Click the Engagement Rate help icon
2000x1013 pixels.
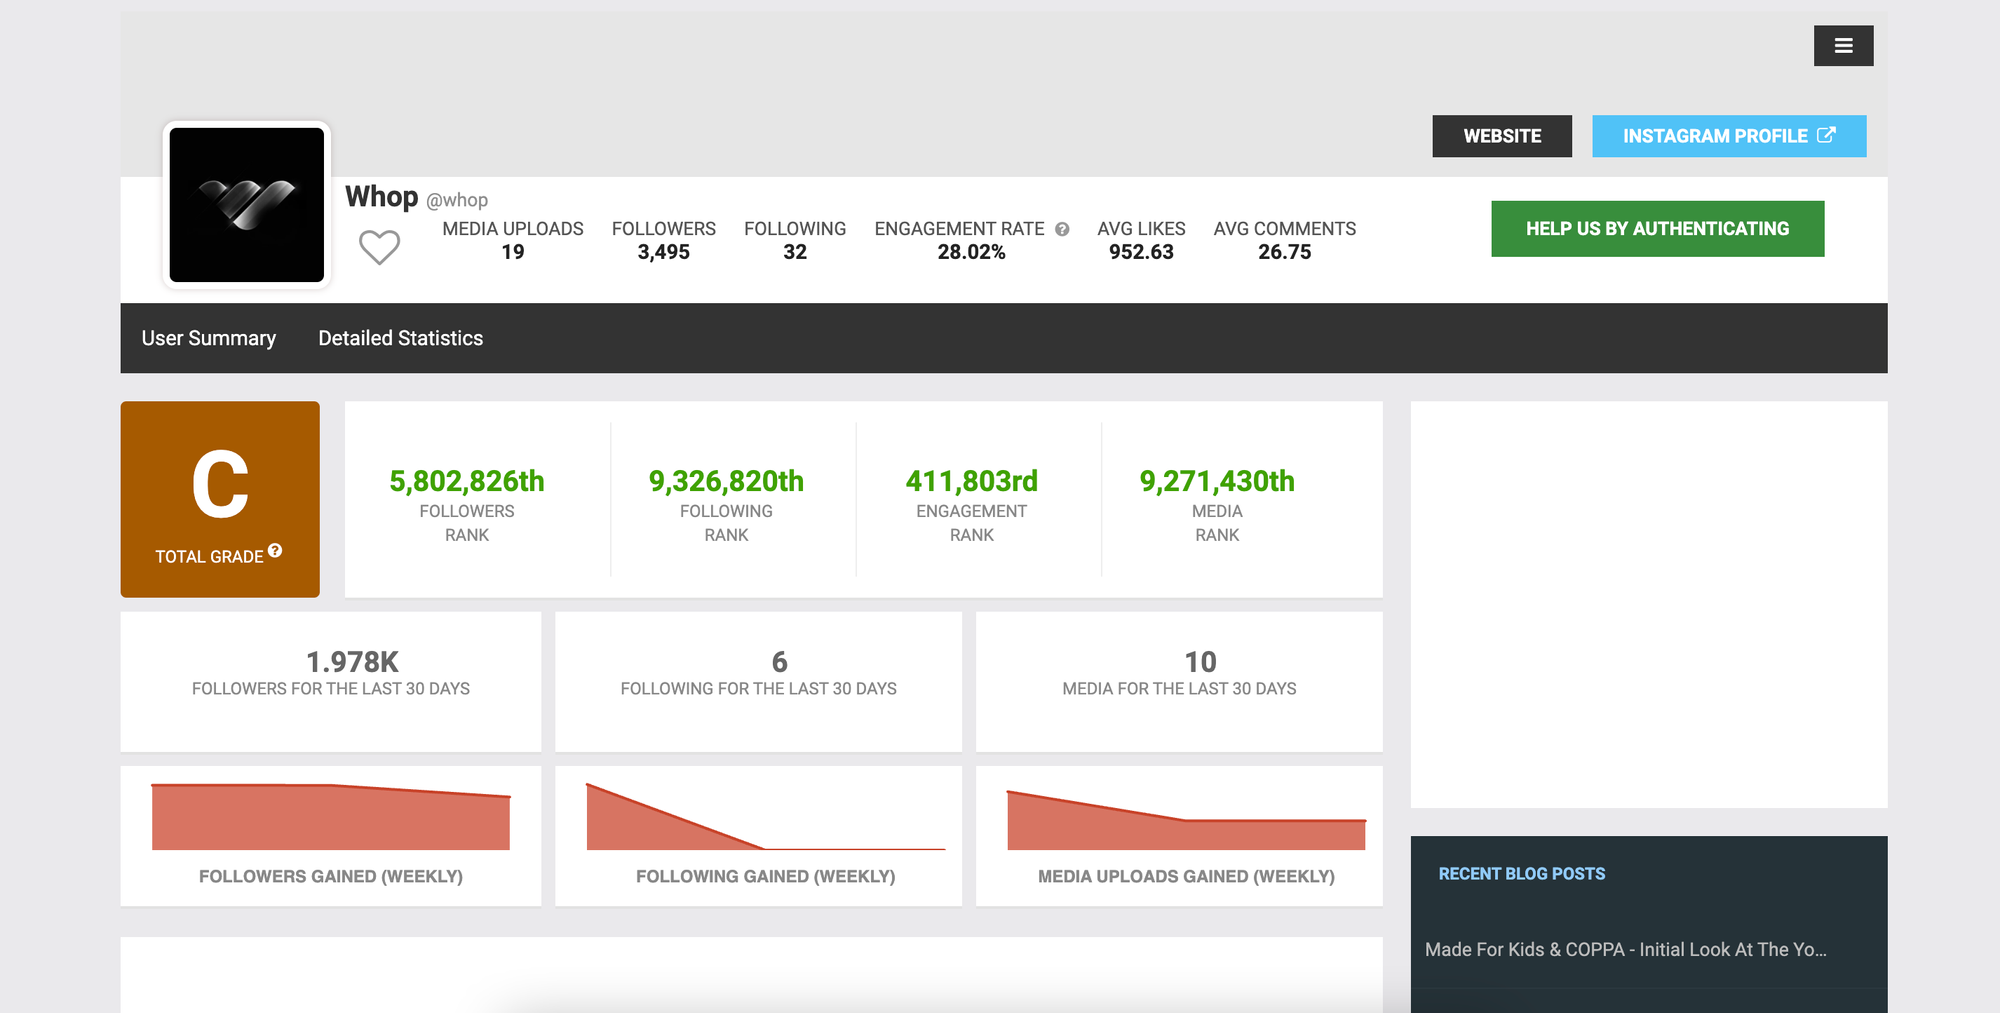(x=1062, y=228)
